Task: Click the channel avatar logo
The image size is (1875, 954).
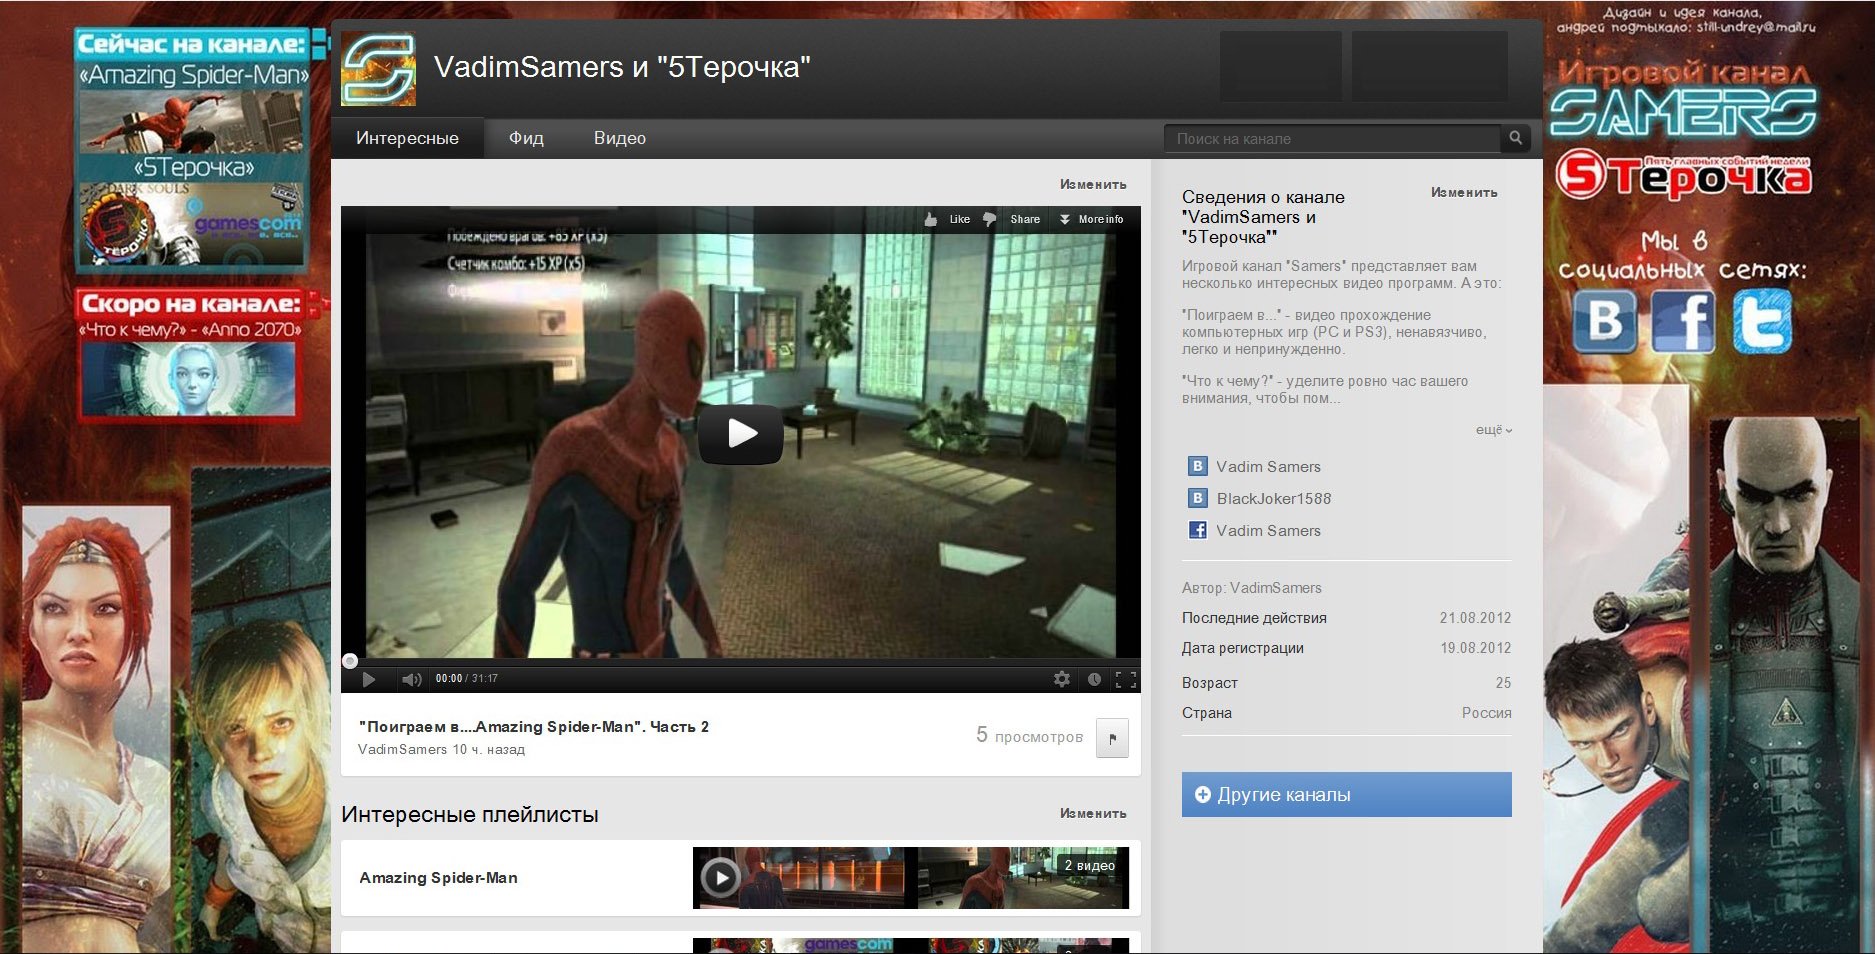Action: [x=378, y=69]
